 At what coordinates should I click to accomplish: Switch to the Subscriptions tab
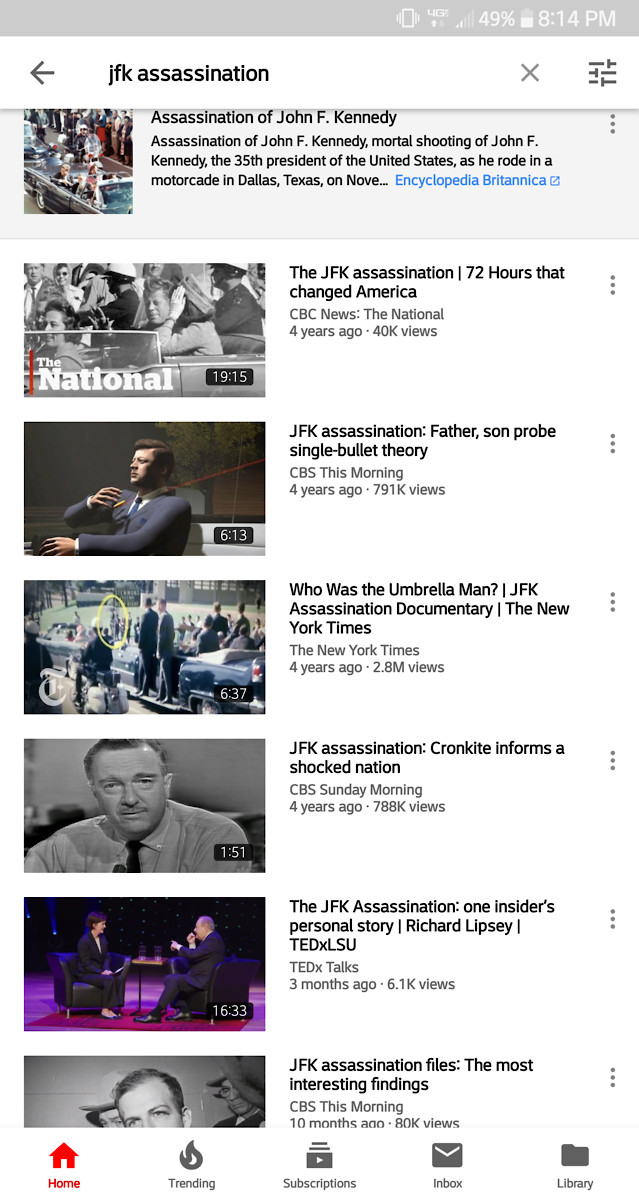(319, 1166)
